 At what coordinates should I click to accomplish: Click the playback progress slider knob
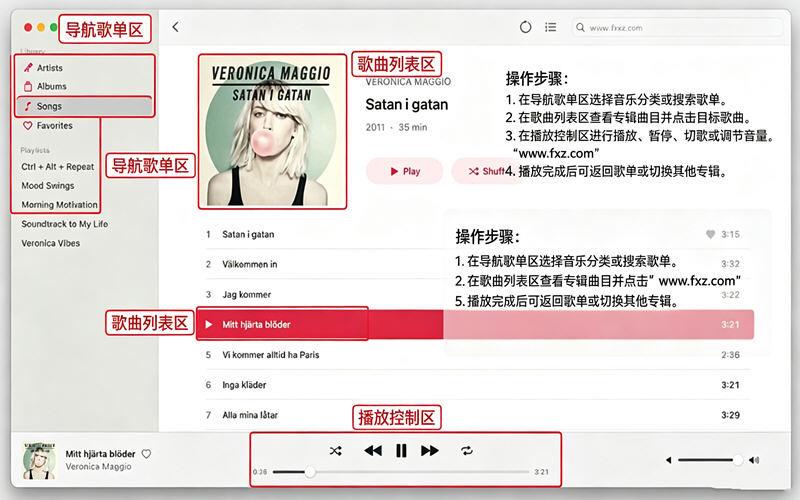(310, 472)
